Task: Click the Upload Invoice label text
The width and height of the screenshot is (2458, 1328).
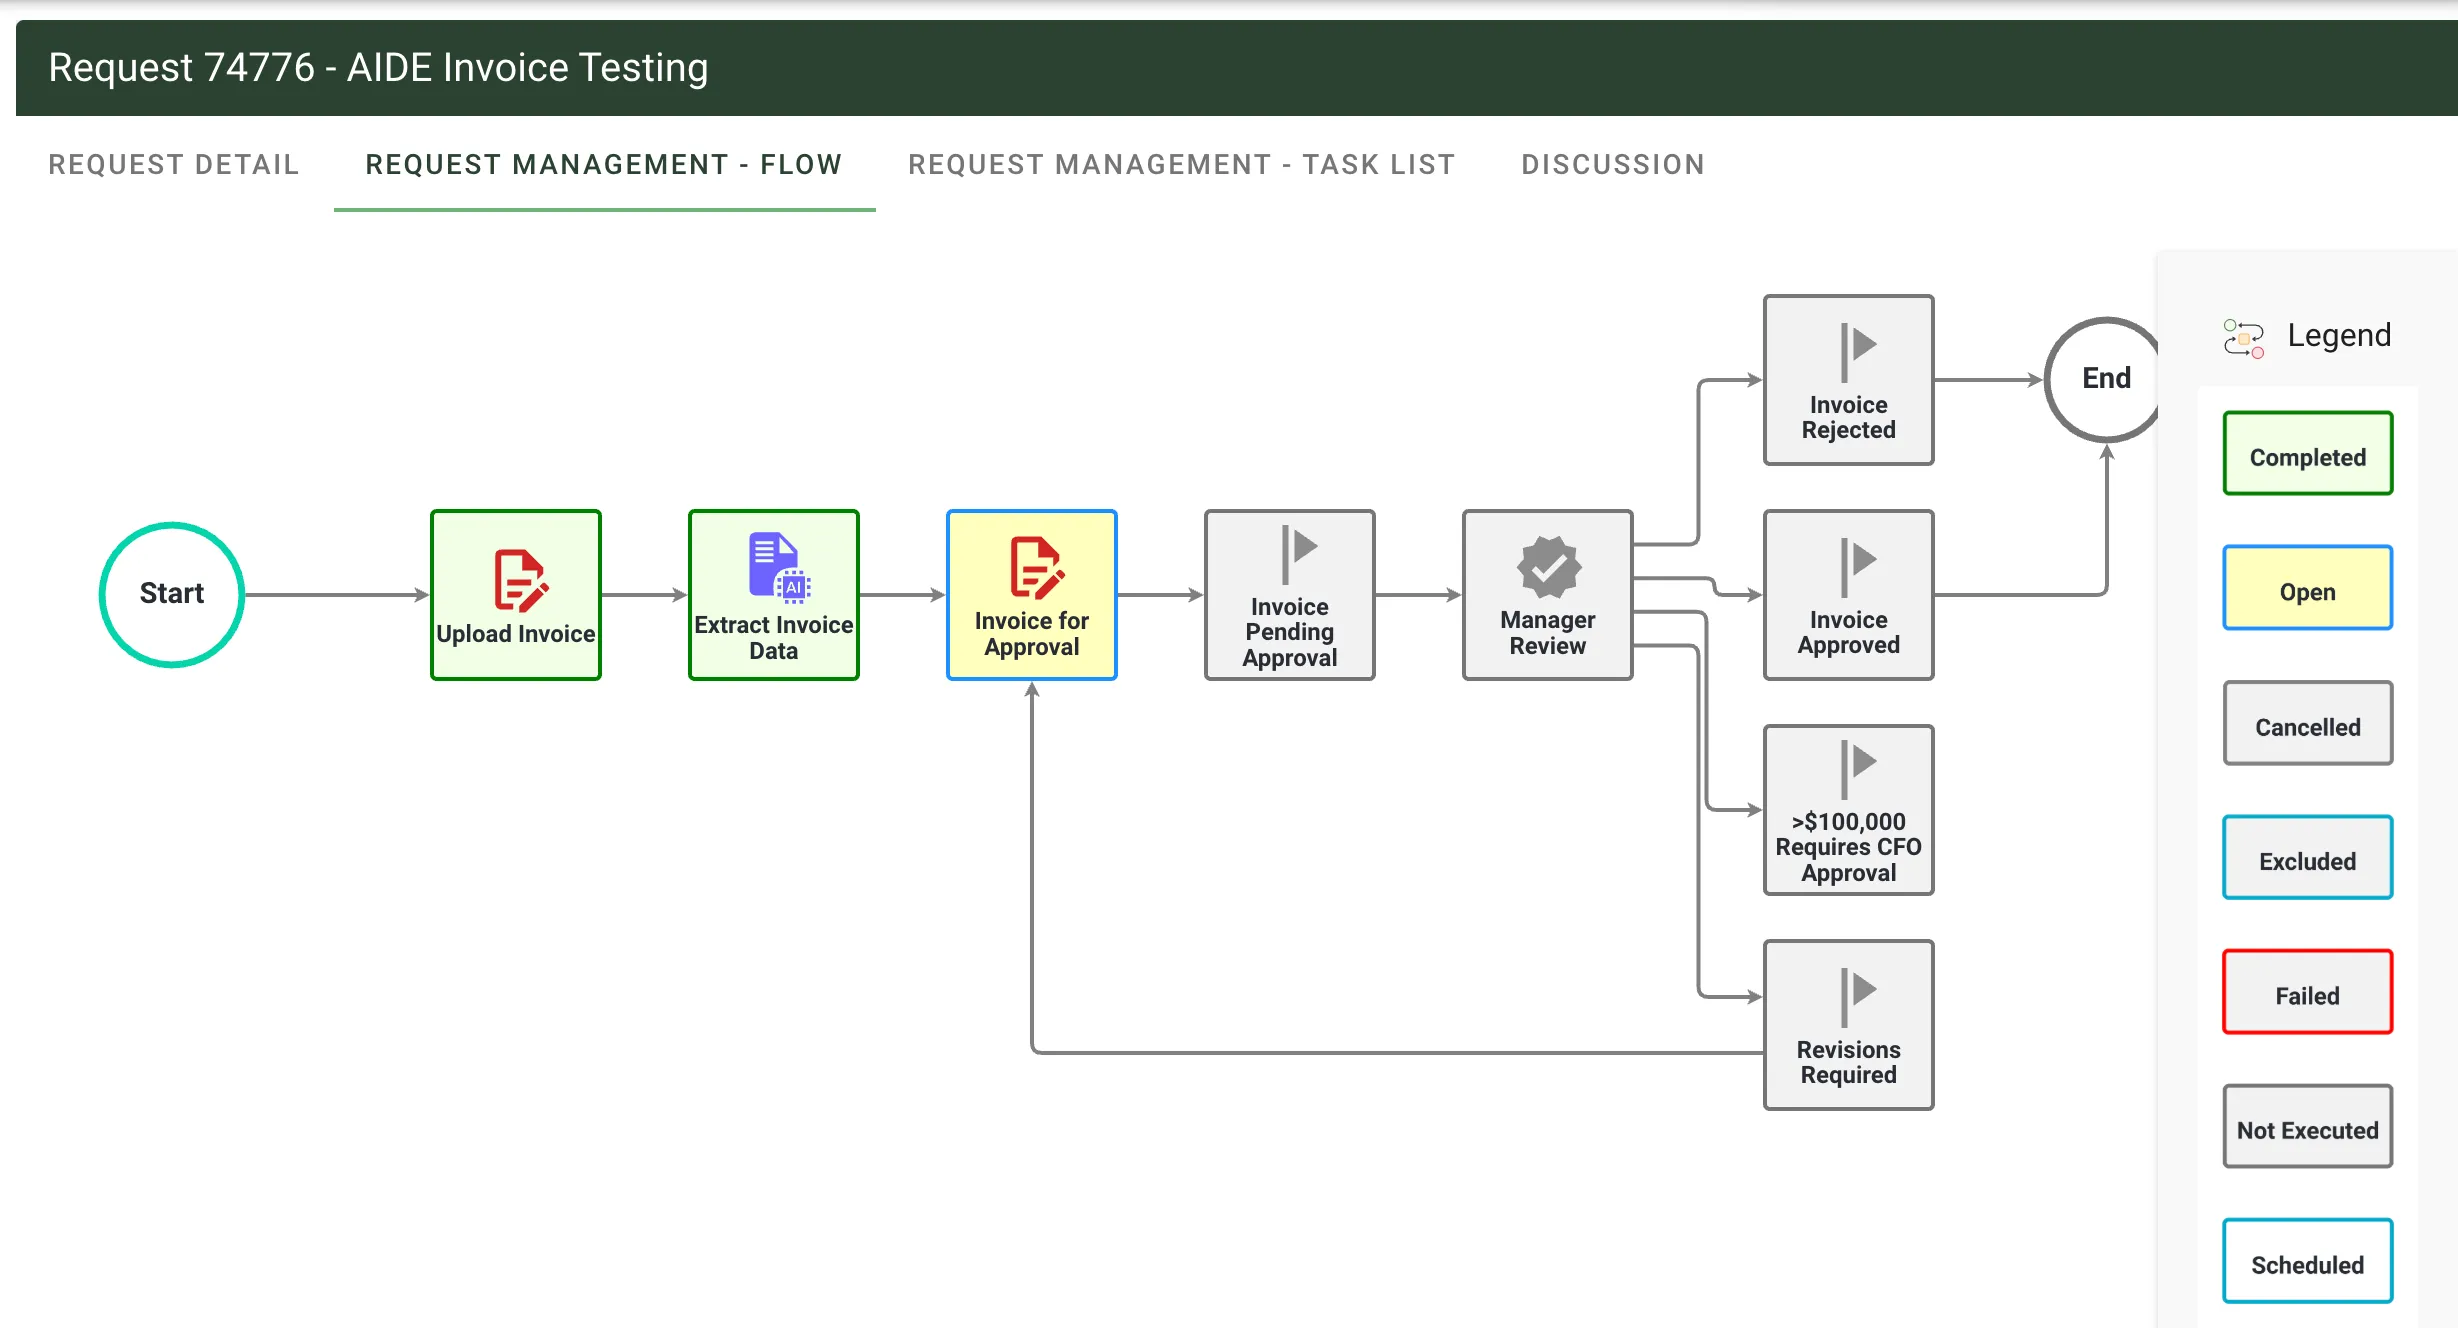Action: coord(516,634)
